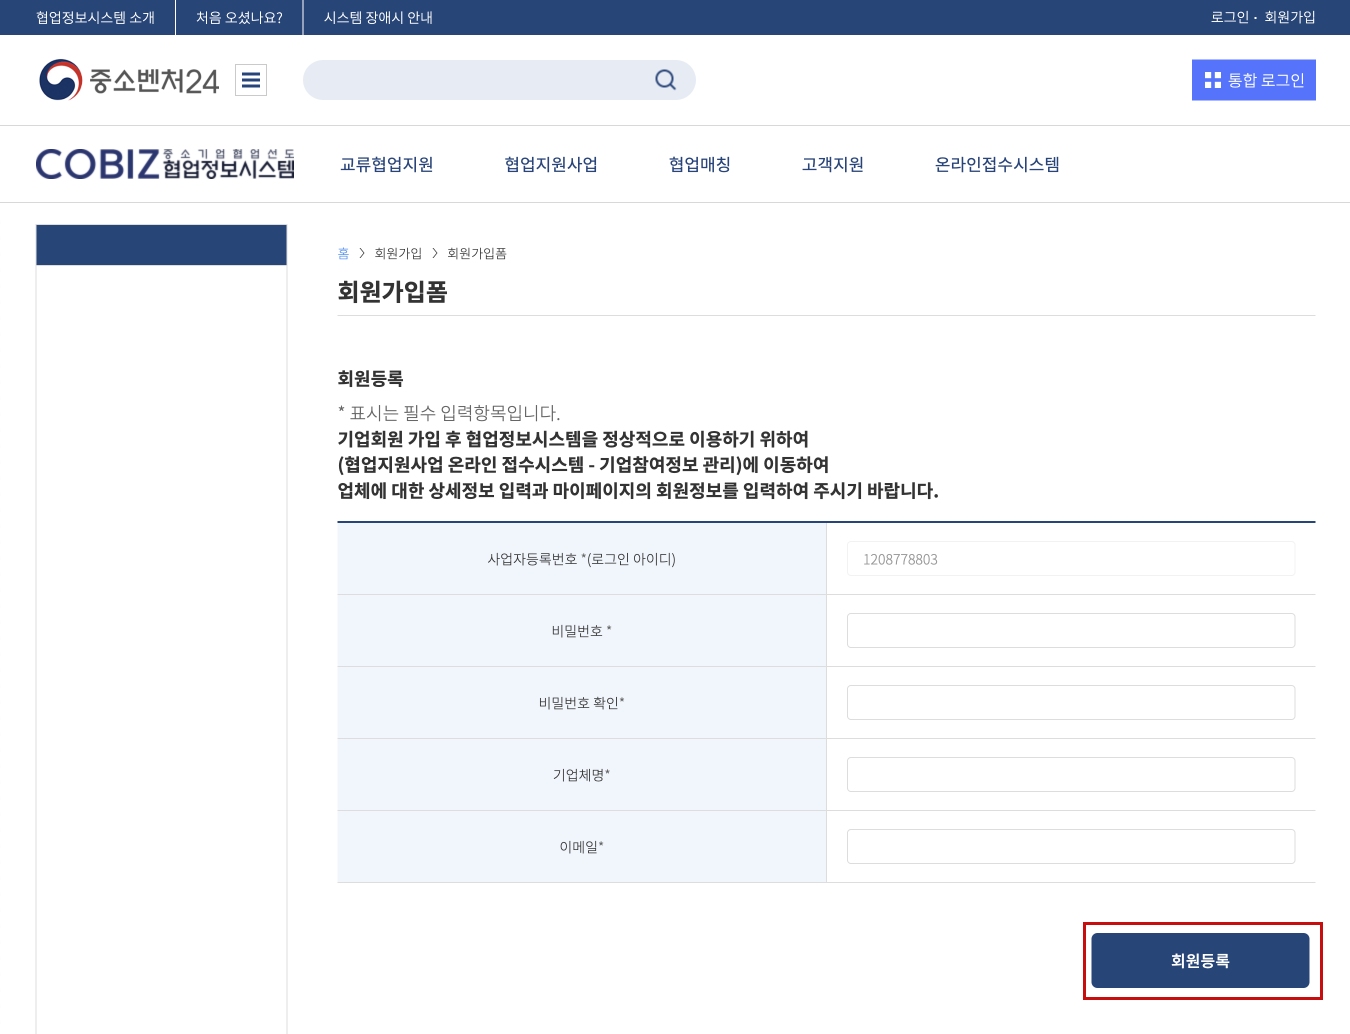1350x1034 pixels.
Task: Click the 회원가입폼 page heading
Action: point(392,292)
